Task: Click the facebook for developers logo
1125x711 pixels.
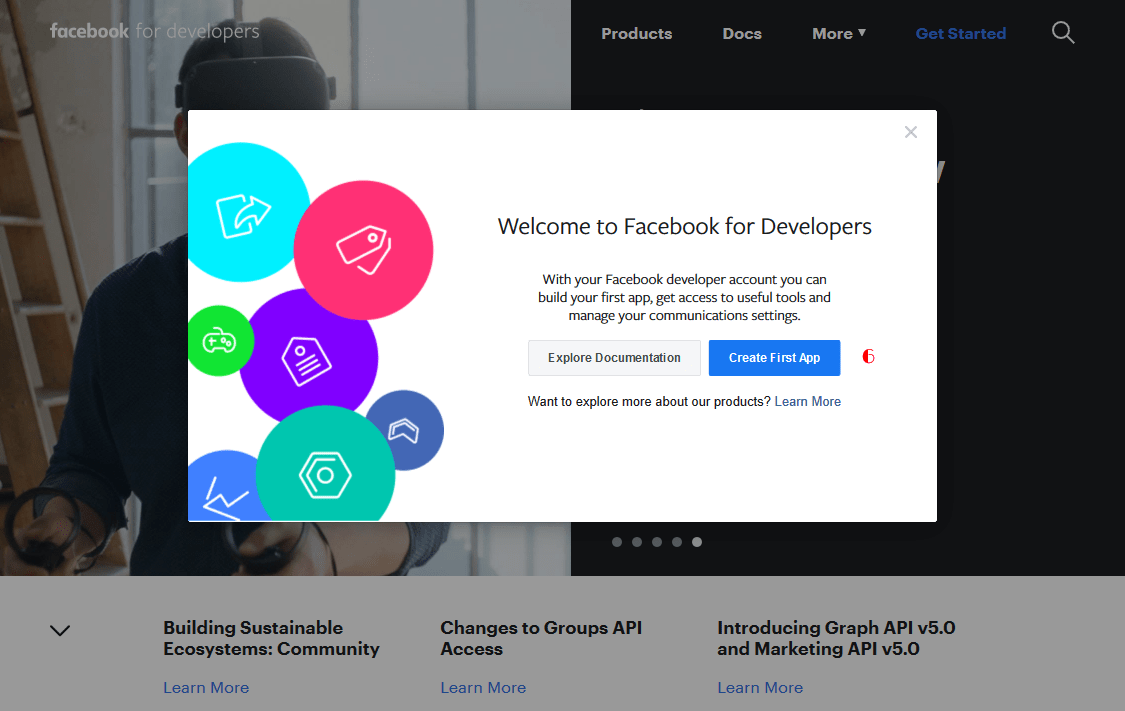Action: coord(154,32)
